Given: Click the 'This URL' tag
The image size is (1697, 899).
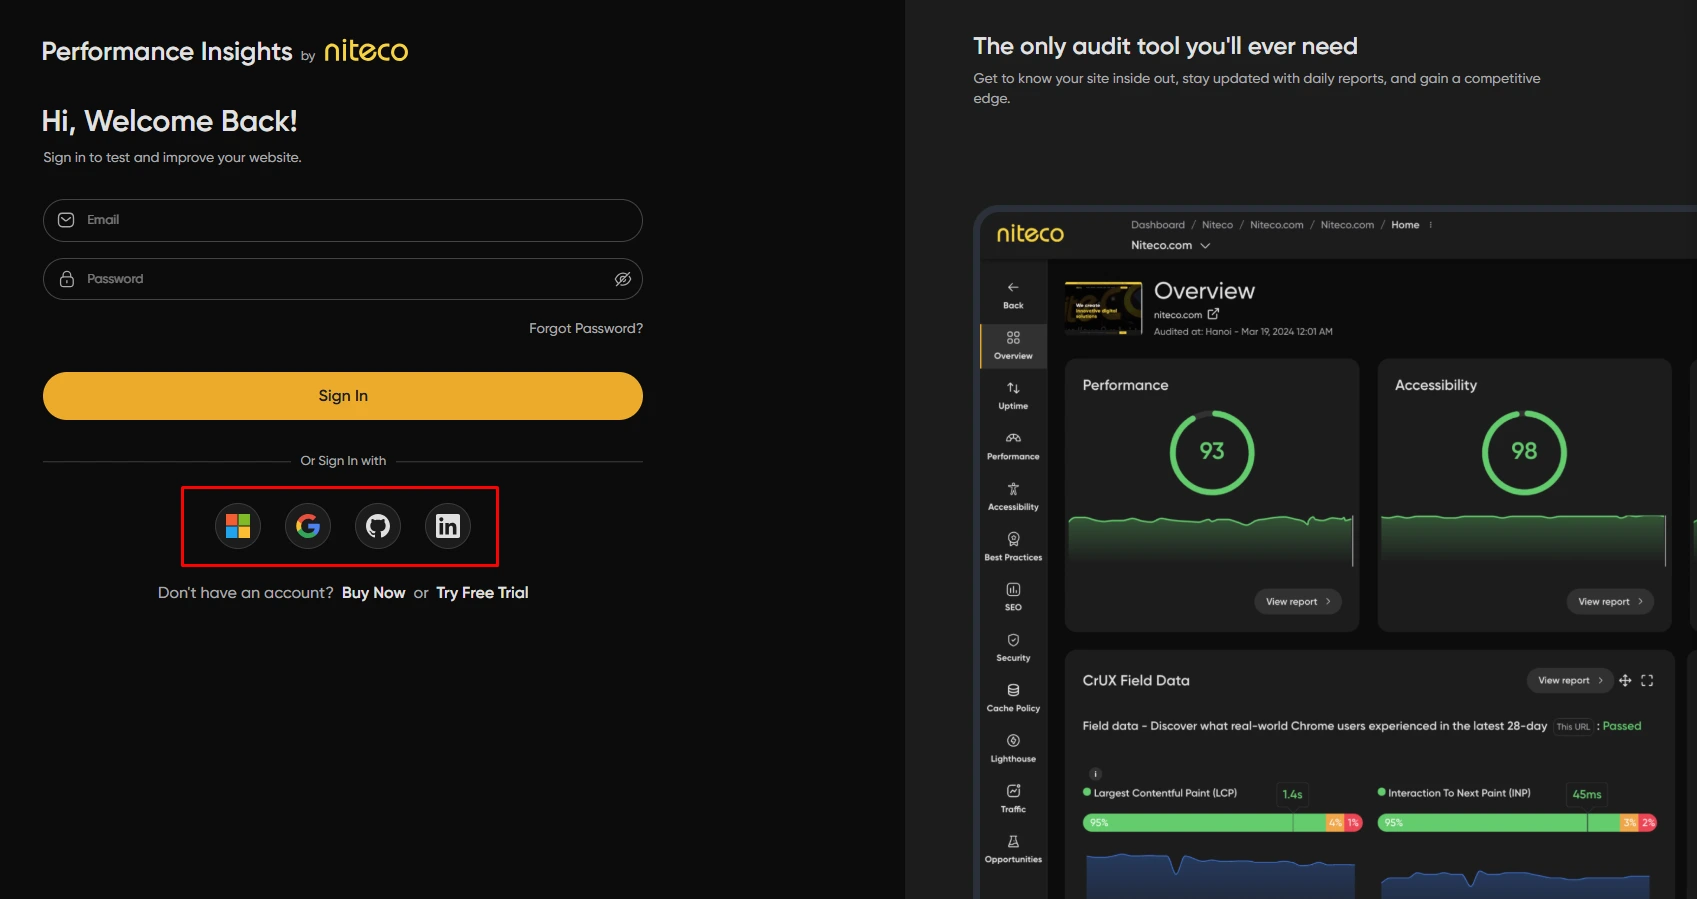Looking at the screenshot, I should 1573,727.
